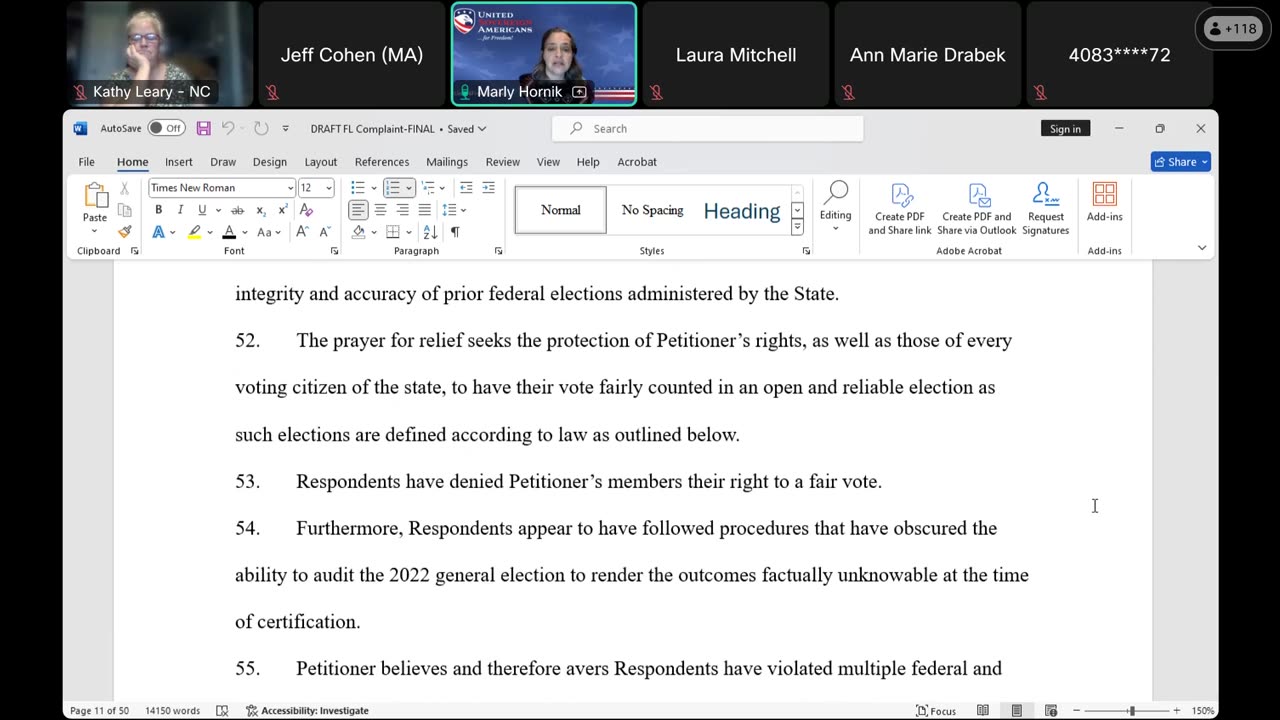Open participant list +118 button

1233,29
